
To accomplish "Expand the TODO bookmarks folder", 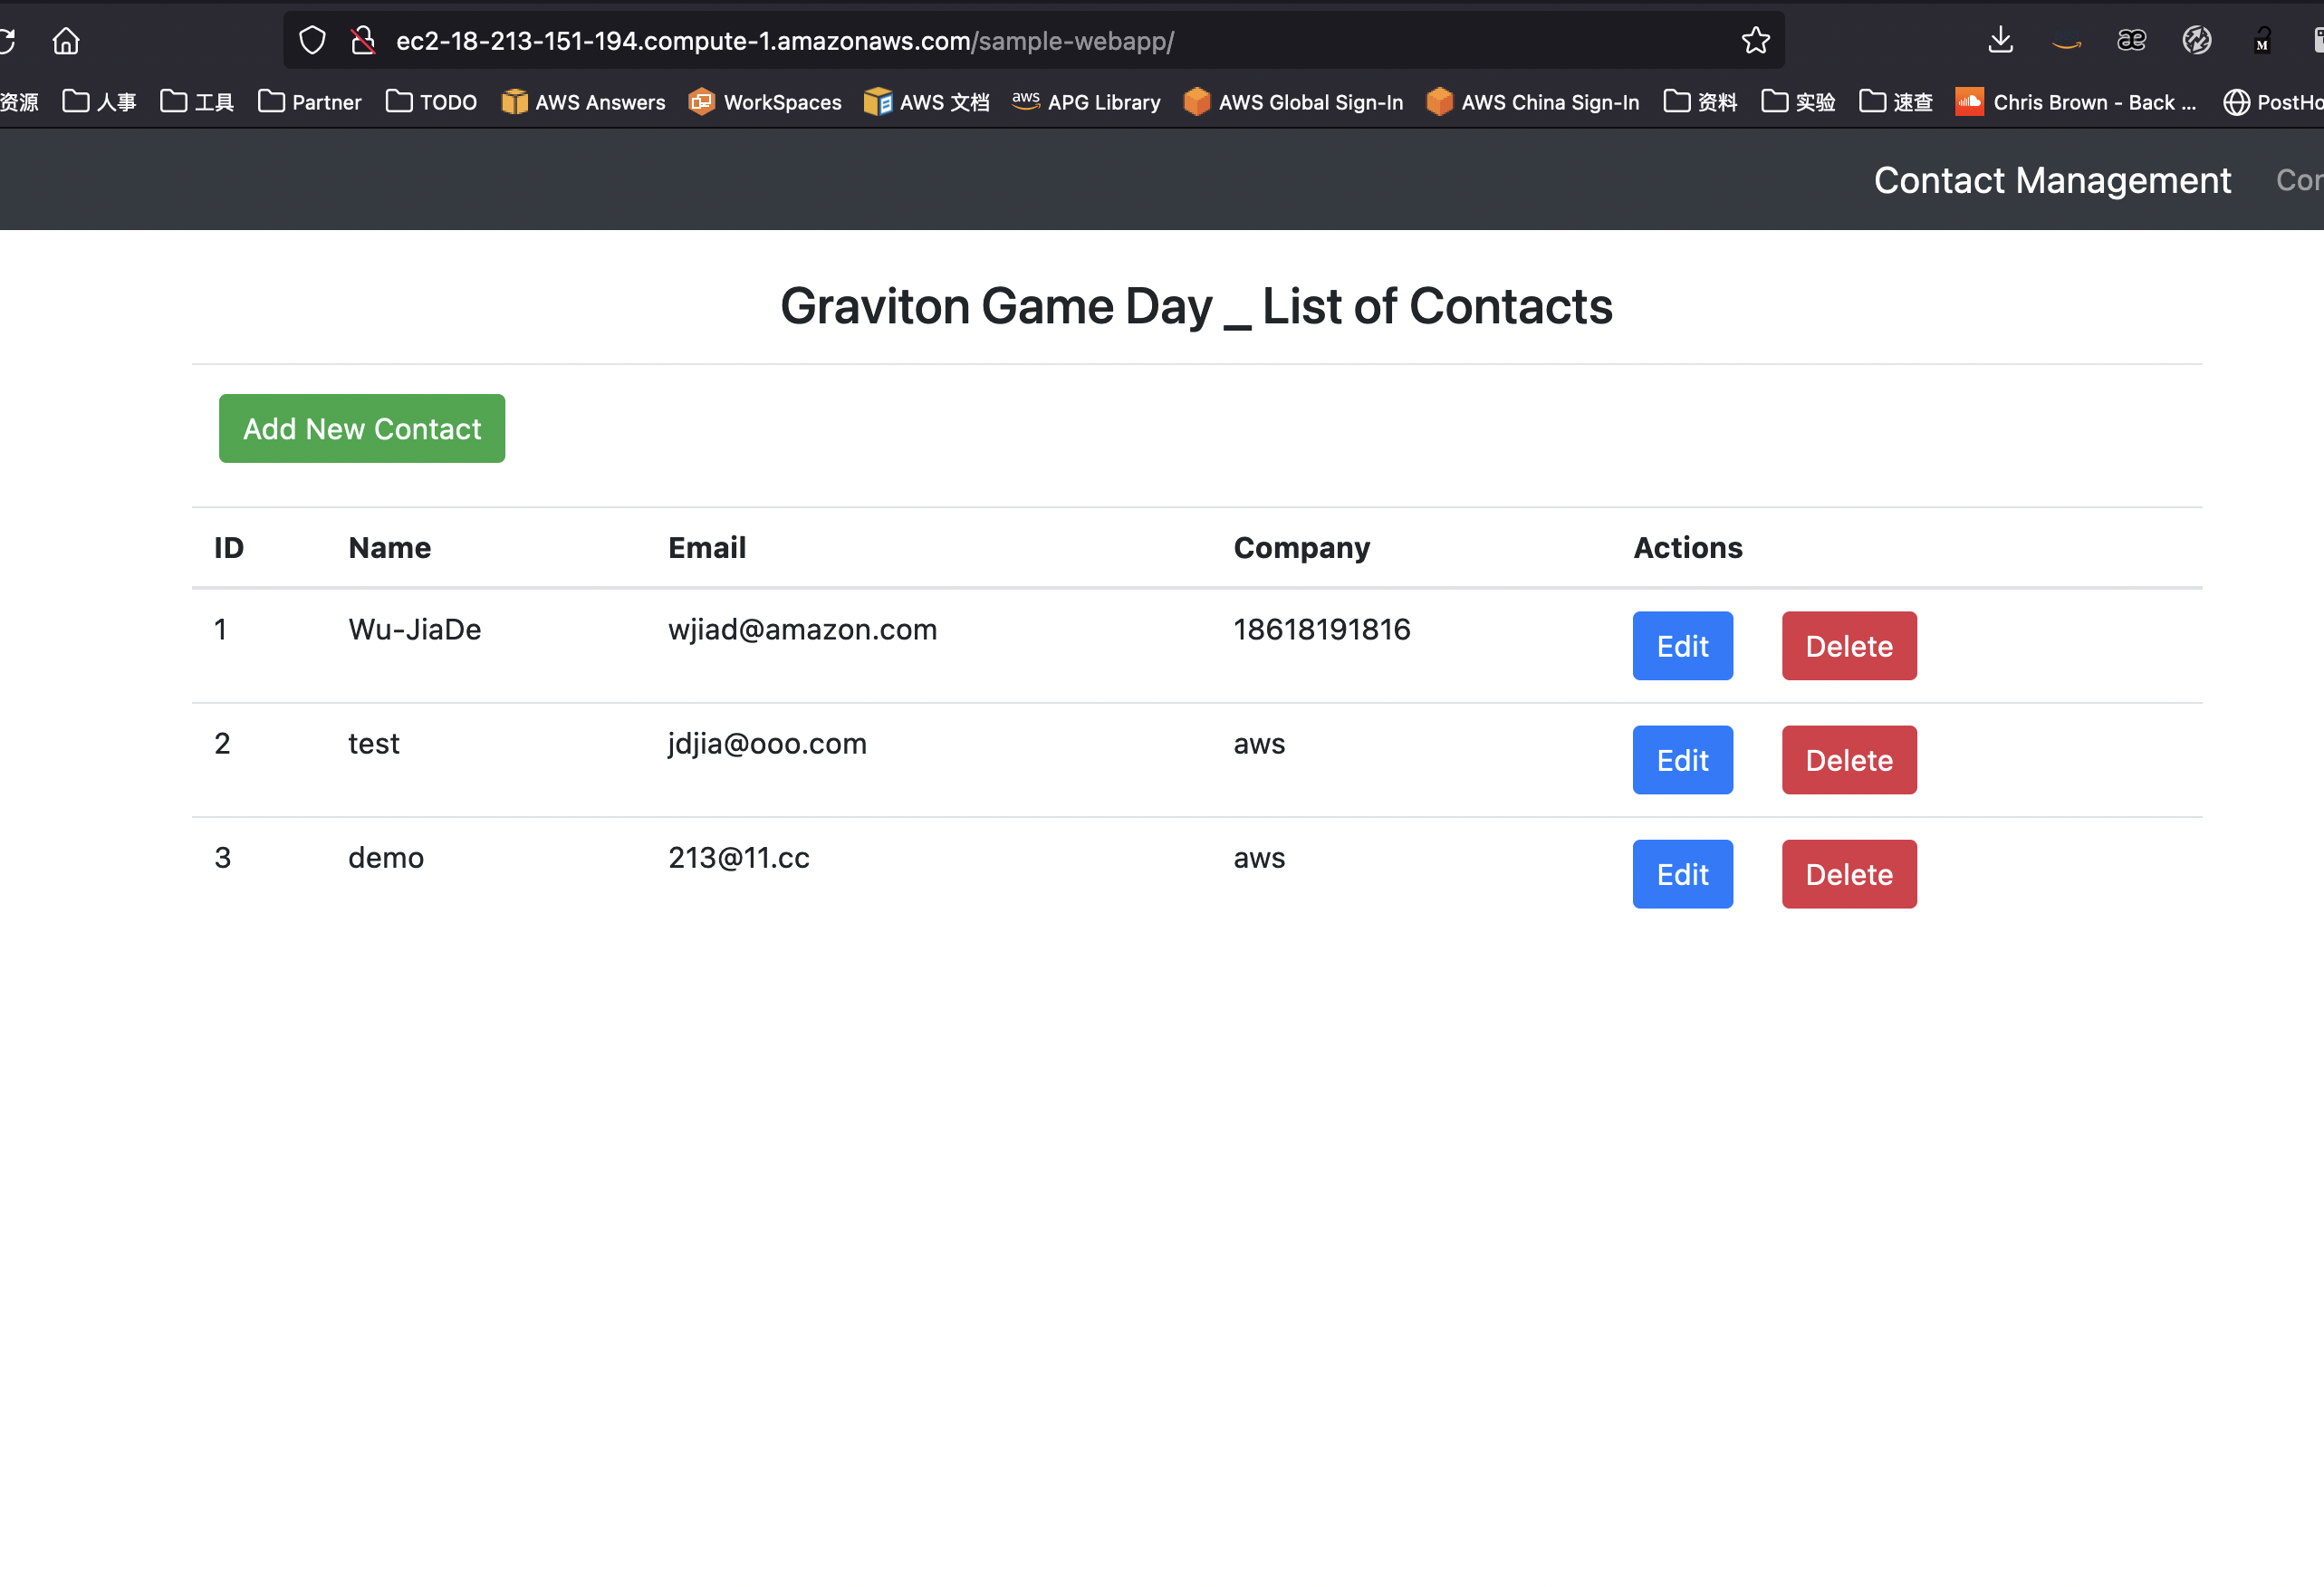I will coord(431,102).
